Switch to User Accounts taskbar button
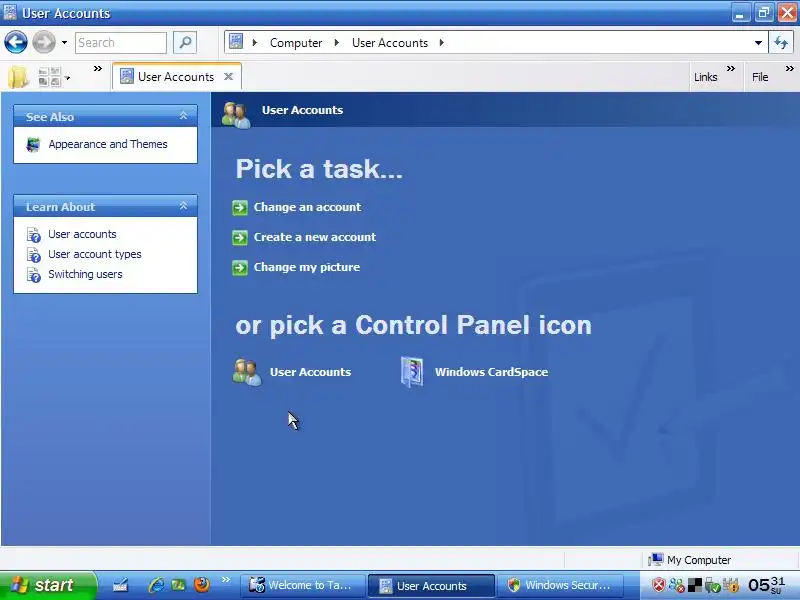800x600 pixels. pyautogui.click(x=431, y=586)
